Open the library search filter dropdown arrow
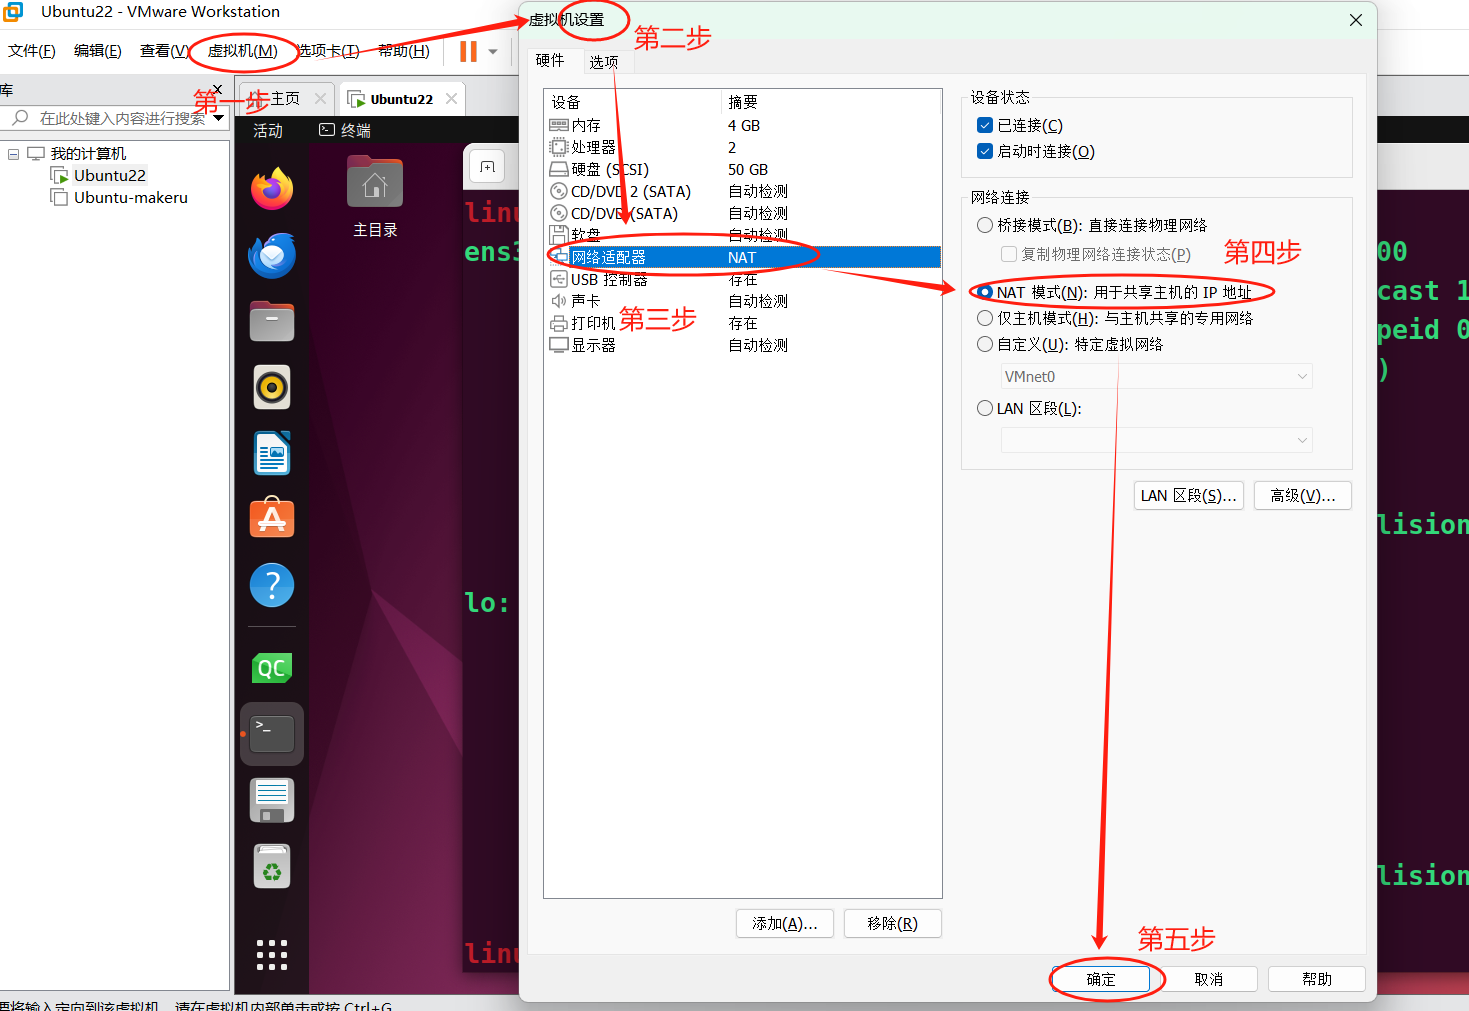The image size is (1469, 1011). 219,118
